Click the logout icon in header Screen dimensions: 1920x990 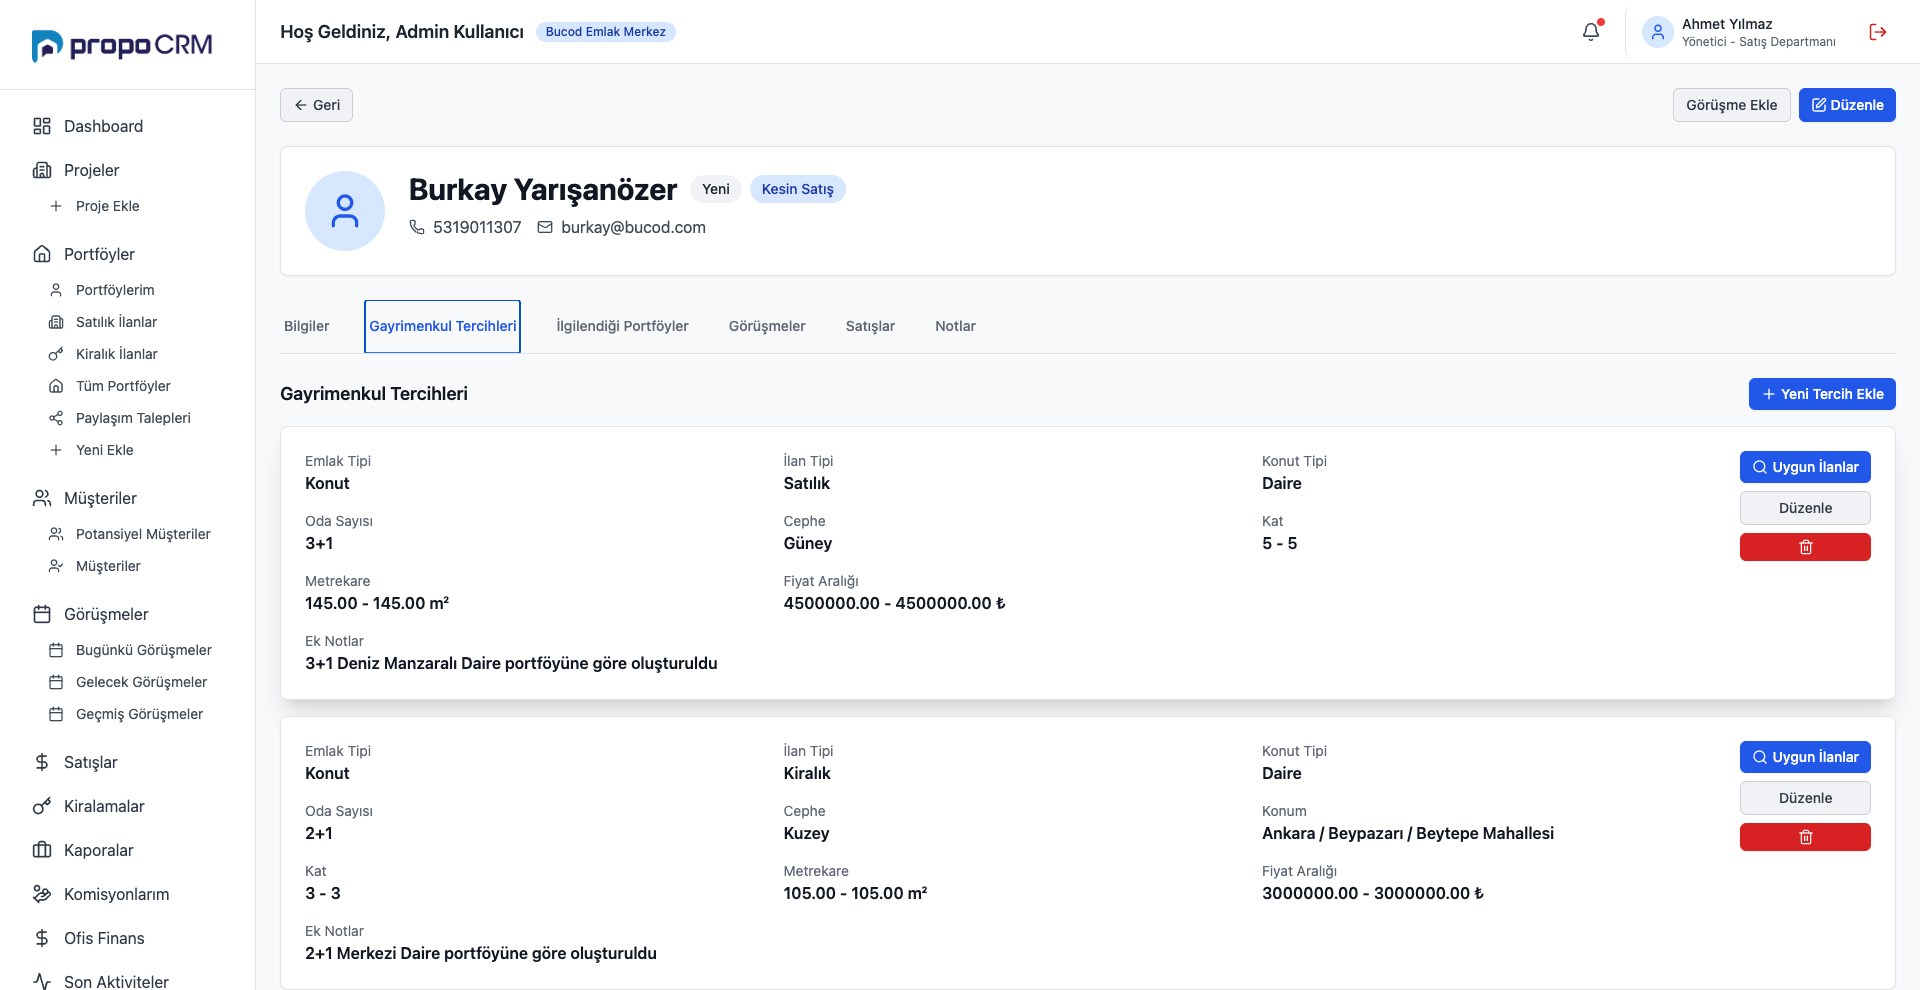(x=1878, y=32)
